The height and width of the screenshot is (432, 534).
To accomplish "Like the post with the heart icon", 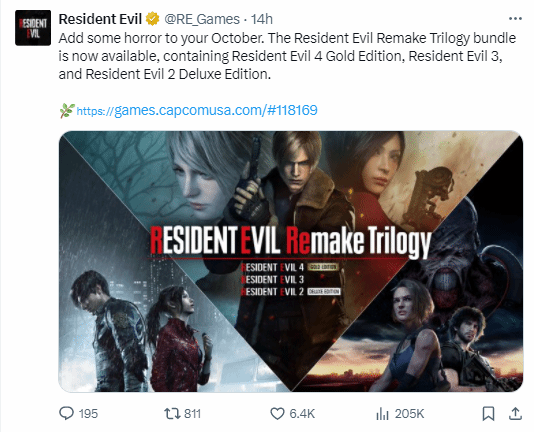I will (x=277, y=414).
